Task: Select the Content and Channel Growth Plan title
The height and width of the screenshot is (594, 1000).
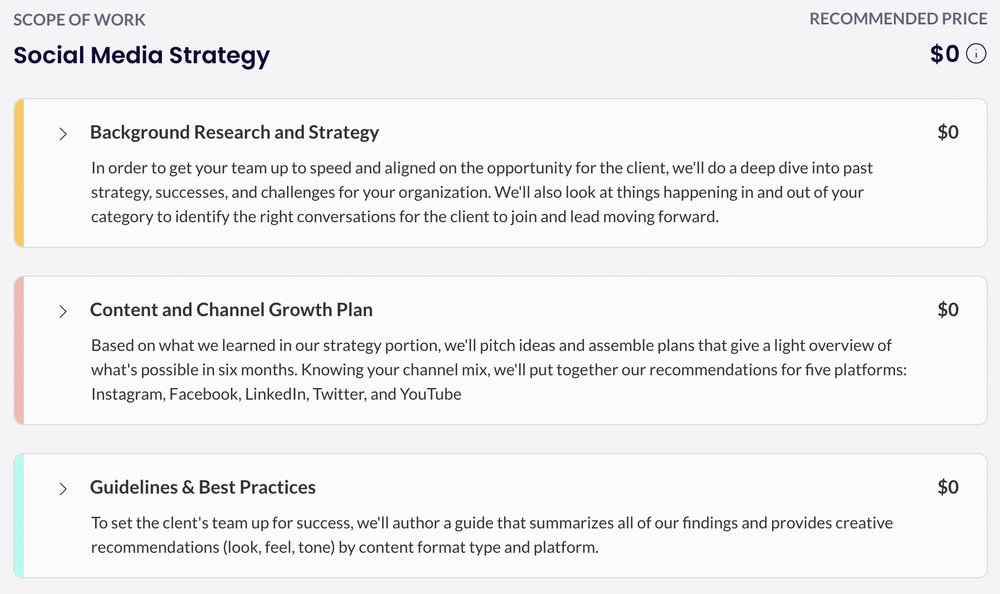Action: pos(231,309)
